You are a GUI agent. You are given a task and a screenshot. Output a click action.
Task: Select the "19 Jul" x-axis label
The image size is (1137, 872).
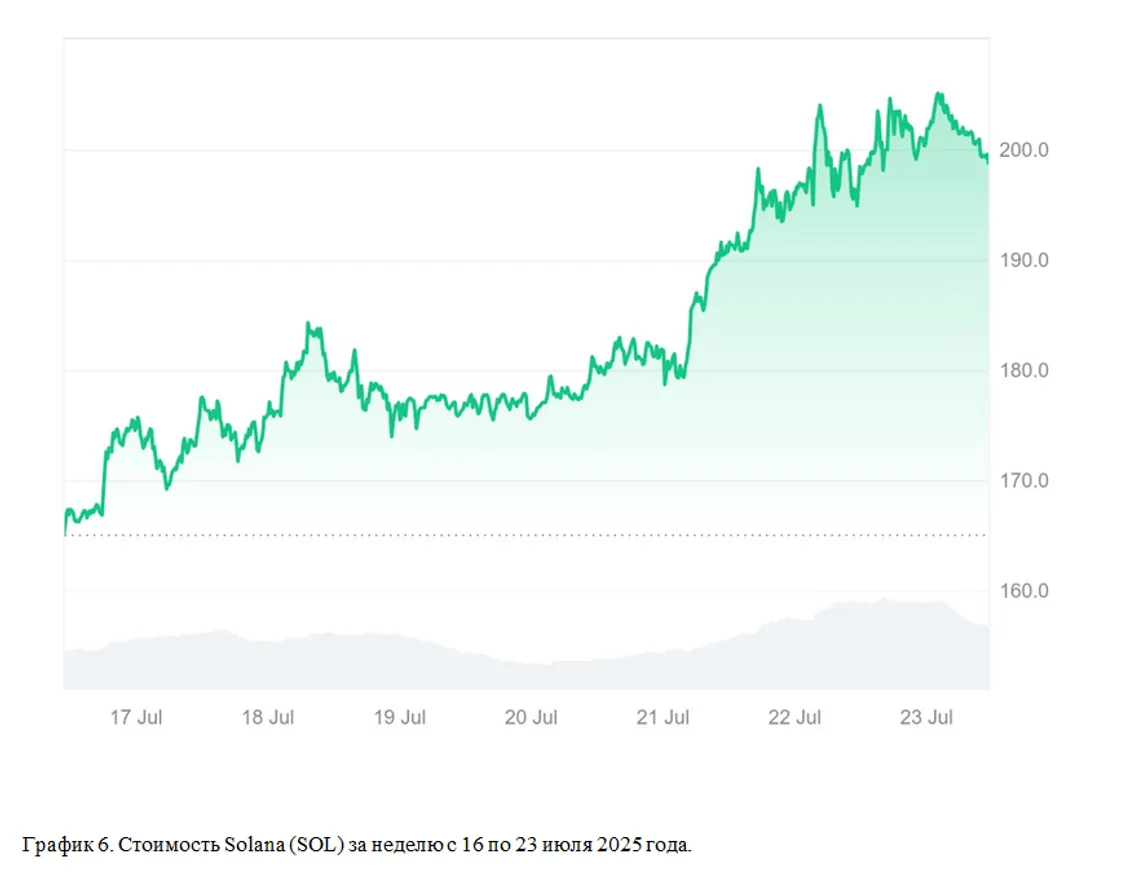point(399,718)
